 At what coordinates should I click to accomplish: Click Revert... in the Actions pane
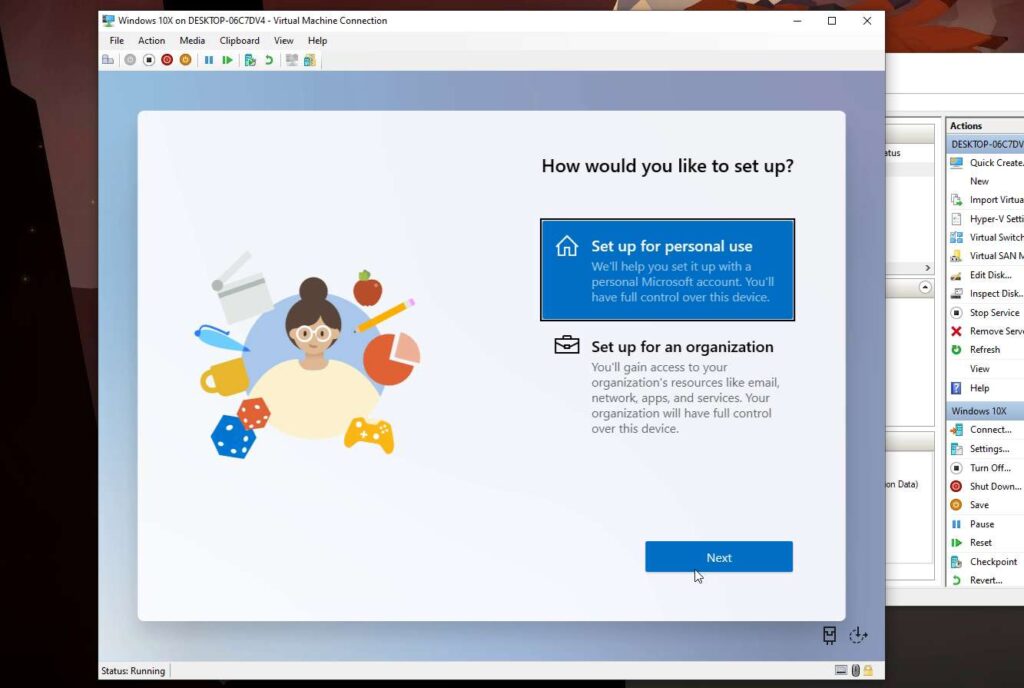click(x=986, y=580)
